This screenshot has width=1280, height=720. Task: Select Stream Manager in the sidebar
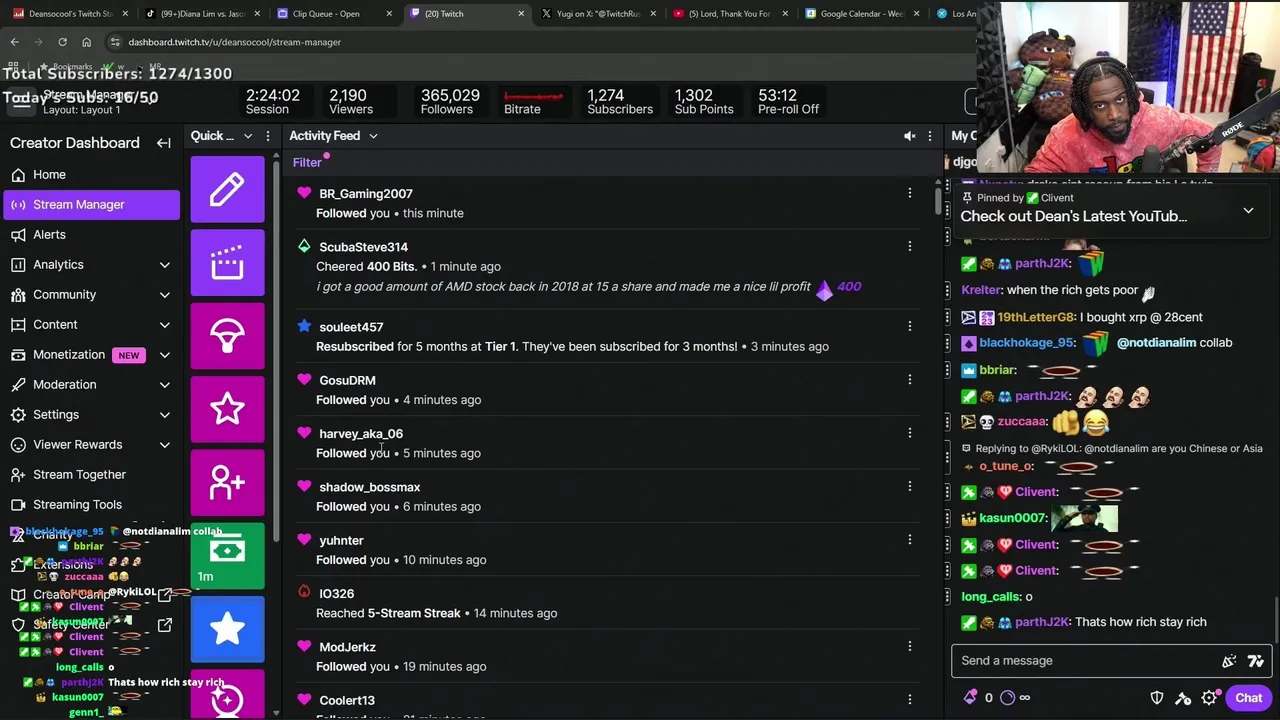coord(92,204)
